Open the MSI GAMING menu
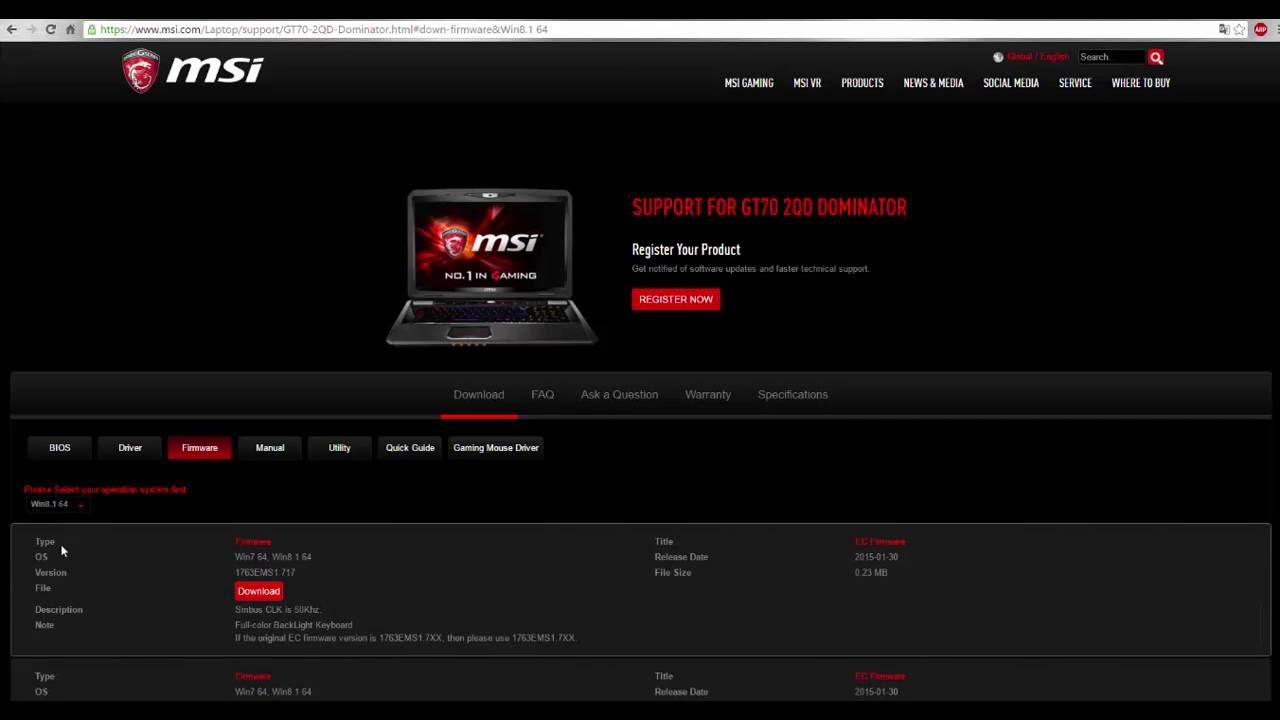The width and height of the screenshot is (1280, 720). 749,83
